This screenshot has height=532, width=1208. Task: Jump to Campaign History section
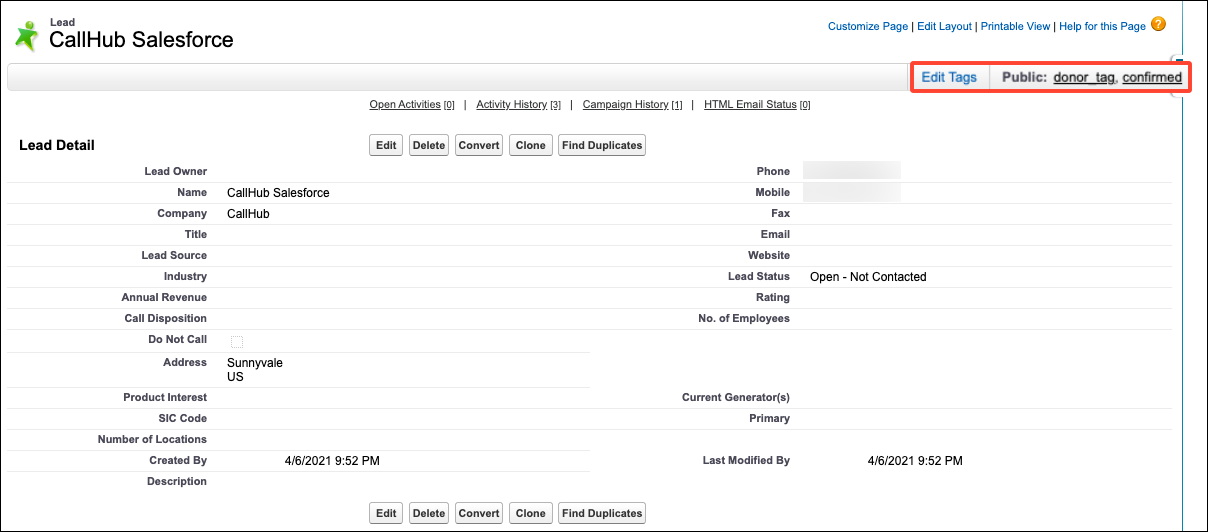point(632,104)
